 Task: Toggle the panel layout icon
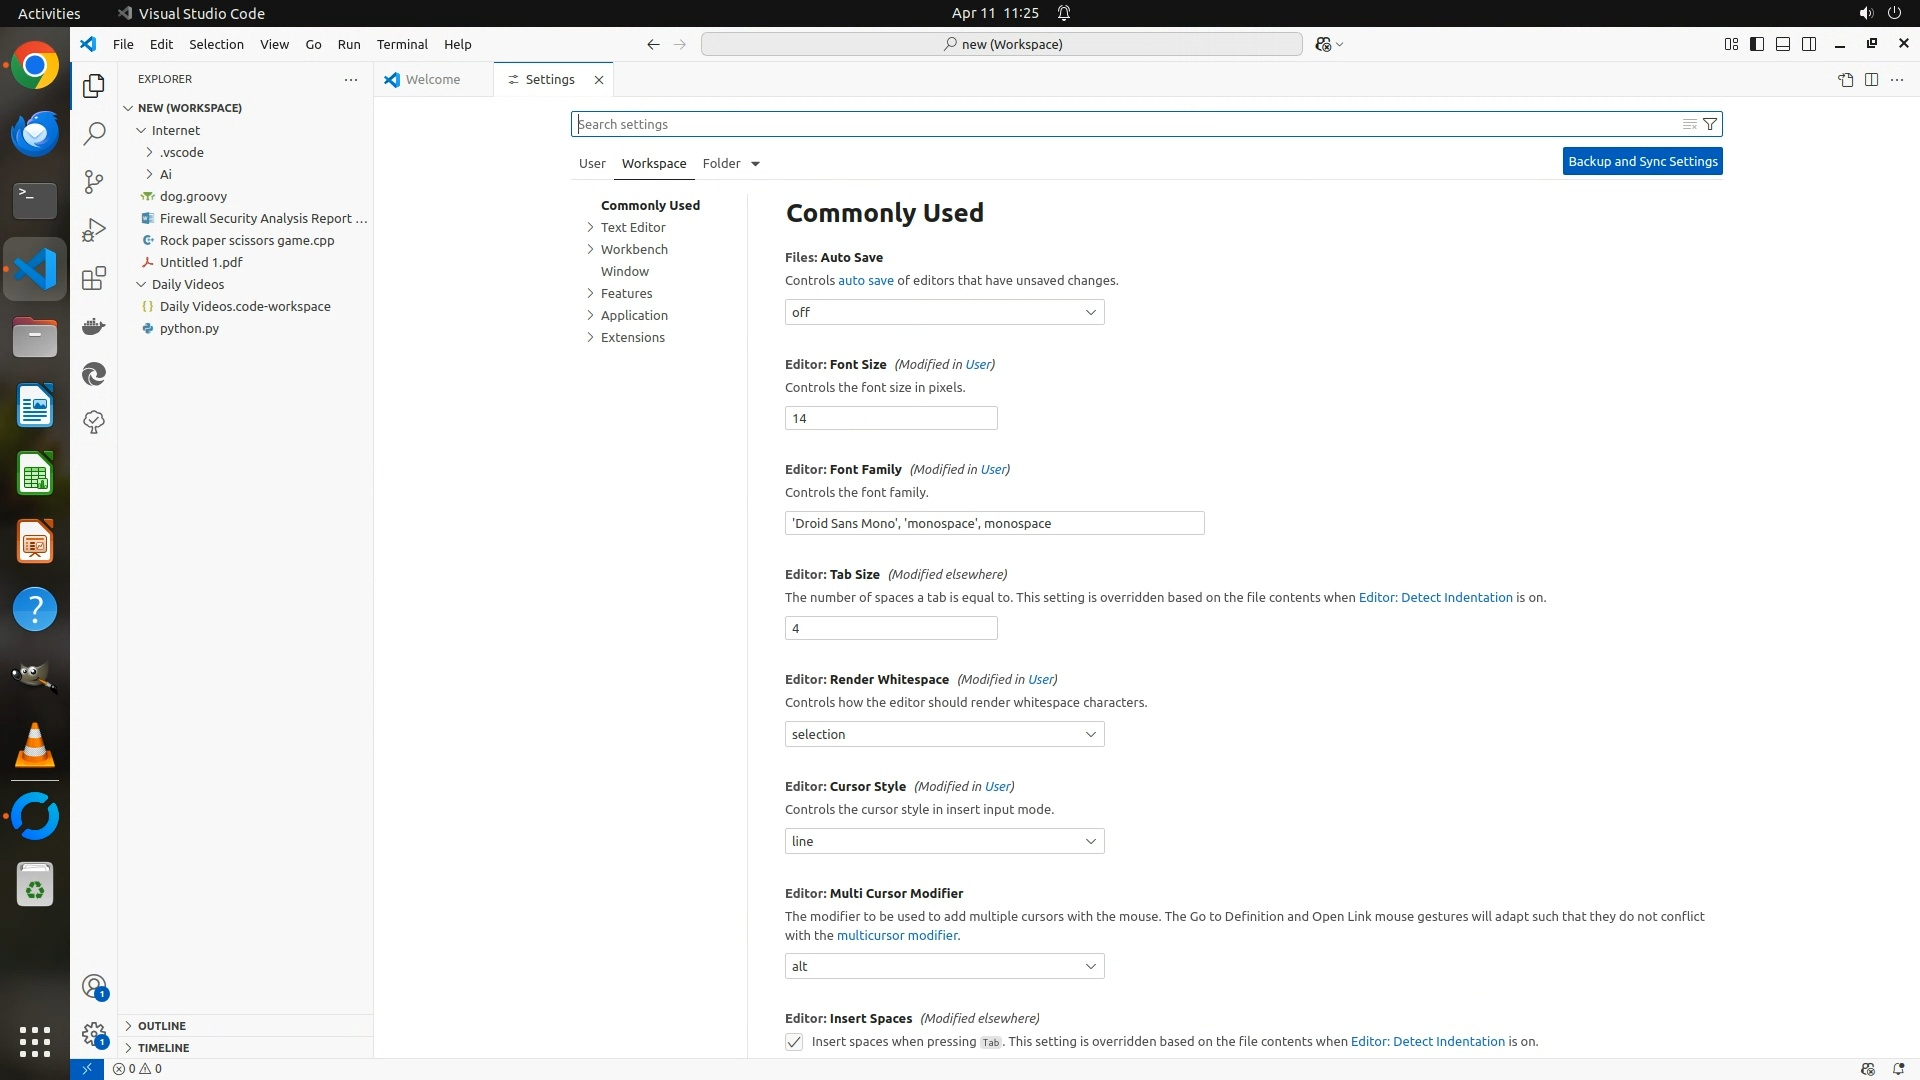1783,44
